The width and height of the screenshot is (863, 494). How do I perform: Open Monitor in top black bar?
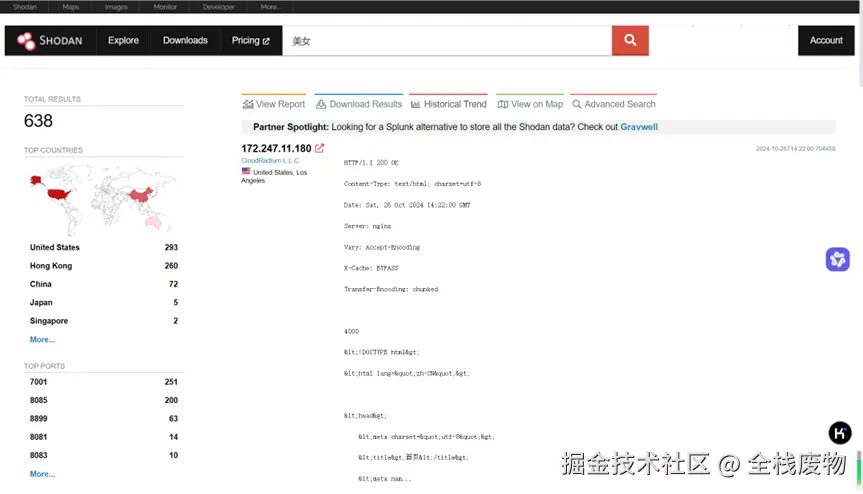point(165,7)
